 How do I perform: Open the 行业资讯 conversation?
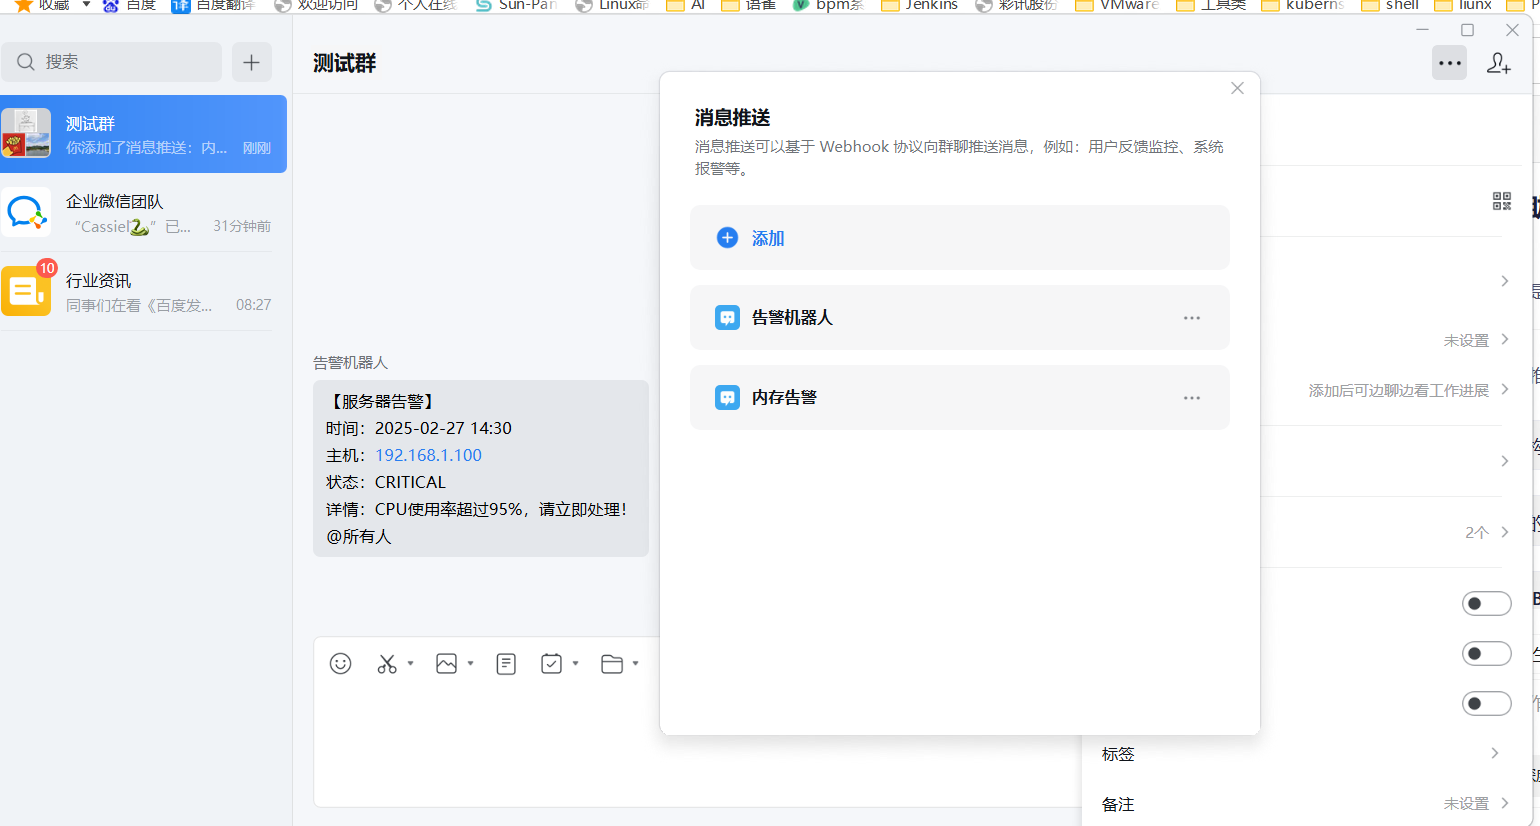[x=143, y=292]
